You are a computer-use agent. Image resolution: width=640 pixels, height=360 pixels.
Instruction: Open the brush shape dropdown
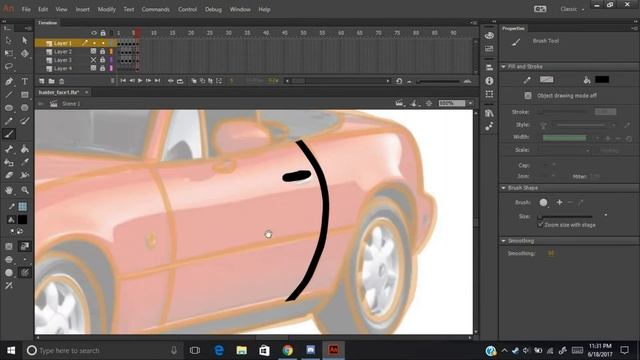click(x=544, y=202)
